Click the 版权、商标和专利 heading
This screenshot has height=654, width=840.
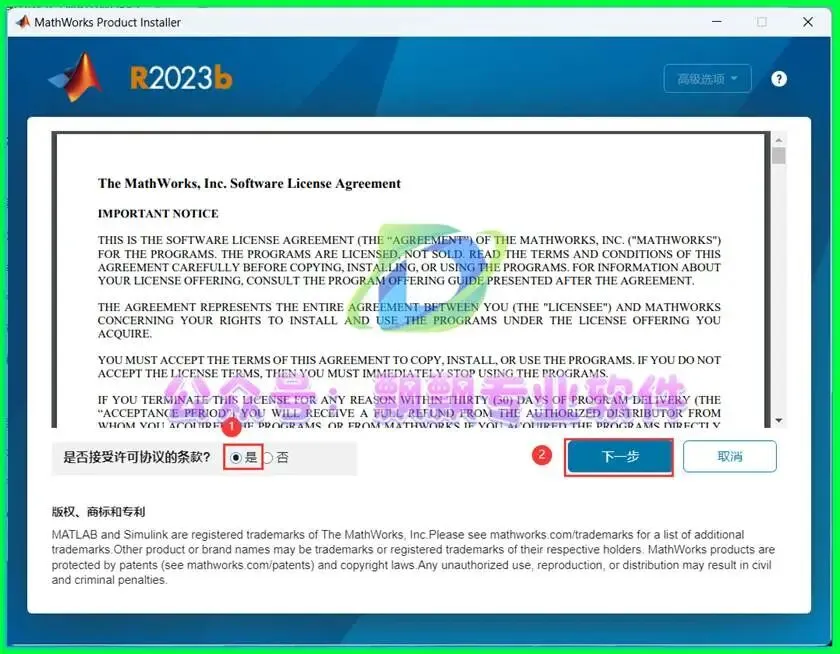[x=98, y=512]
